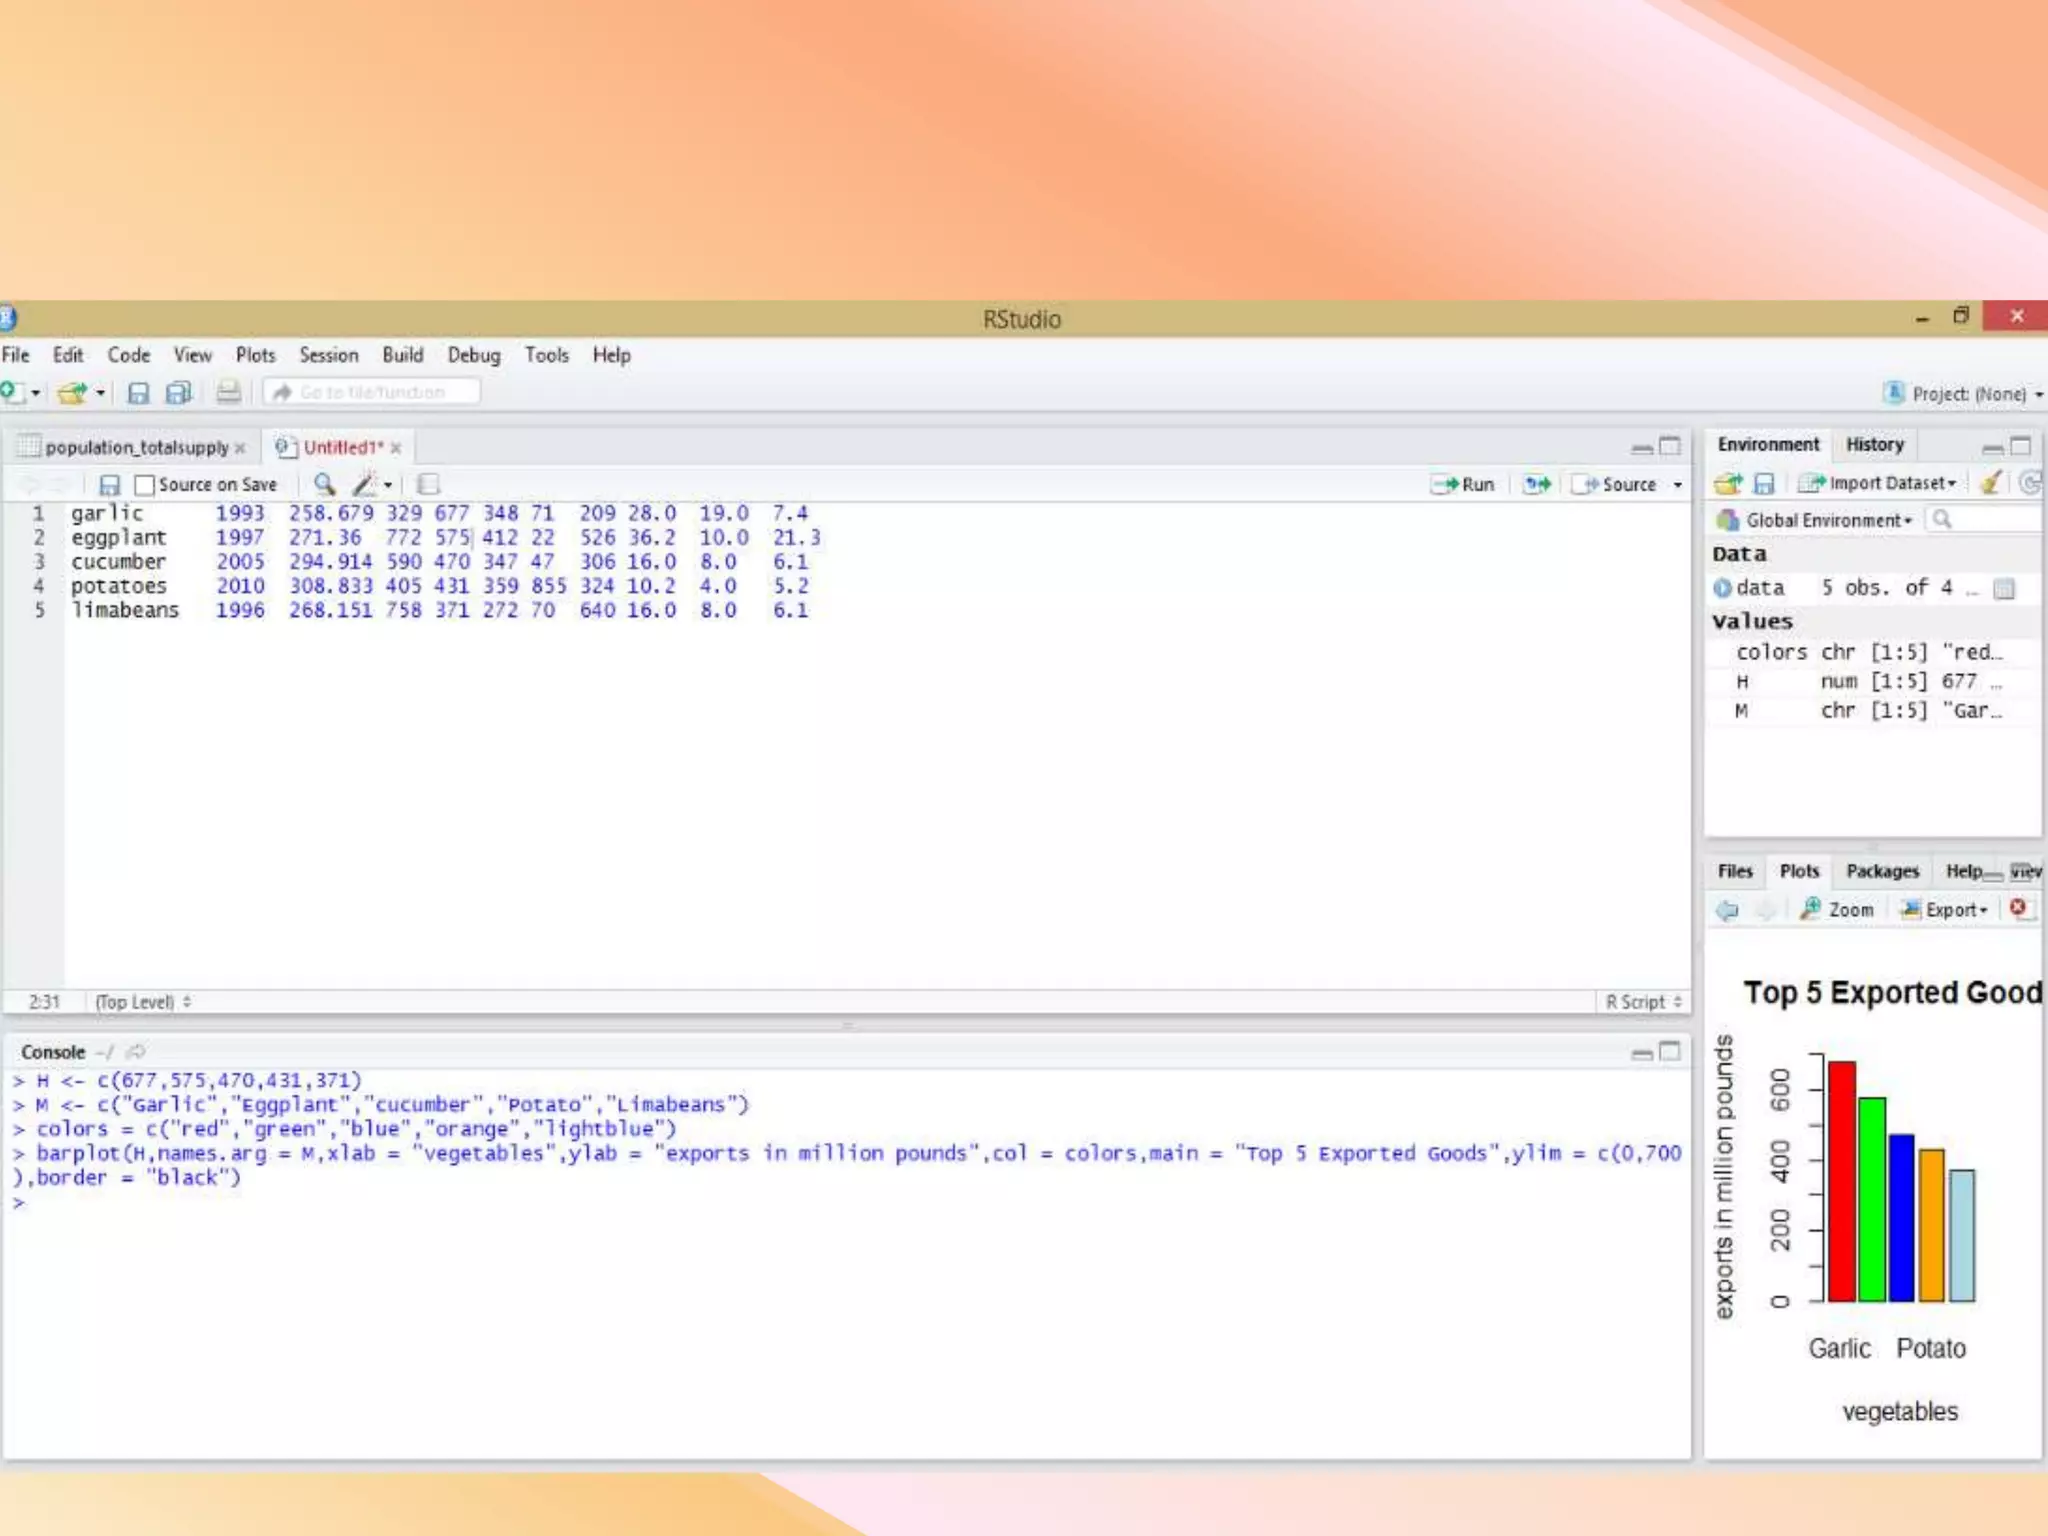Switch to the History tab
This screenshot has height=1536, width=2048.
pyautogui.click(x=1874, y=445)
